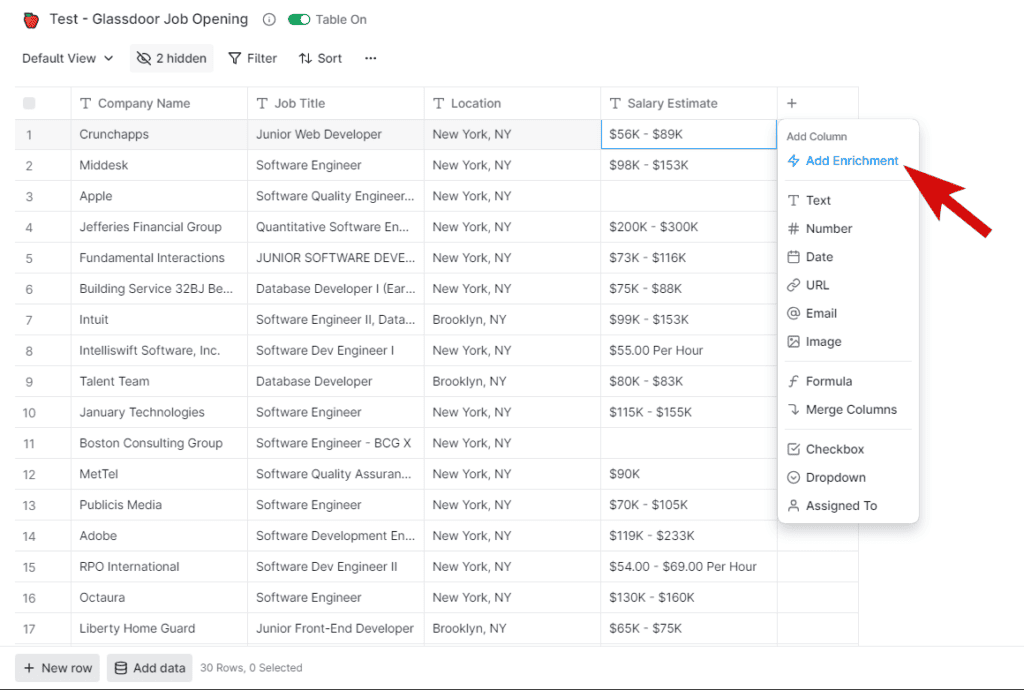Click the New row button

click(56, 667)
